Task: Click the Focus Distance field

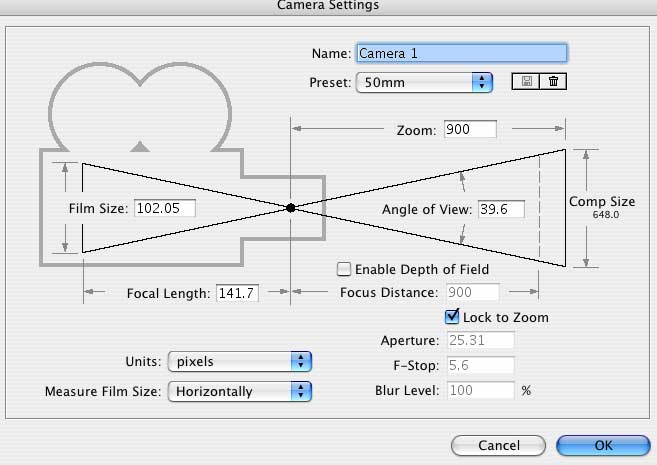Action: point(471,293)
